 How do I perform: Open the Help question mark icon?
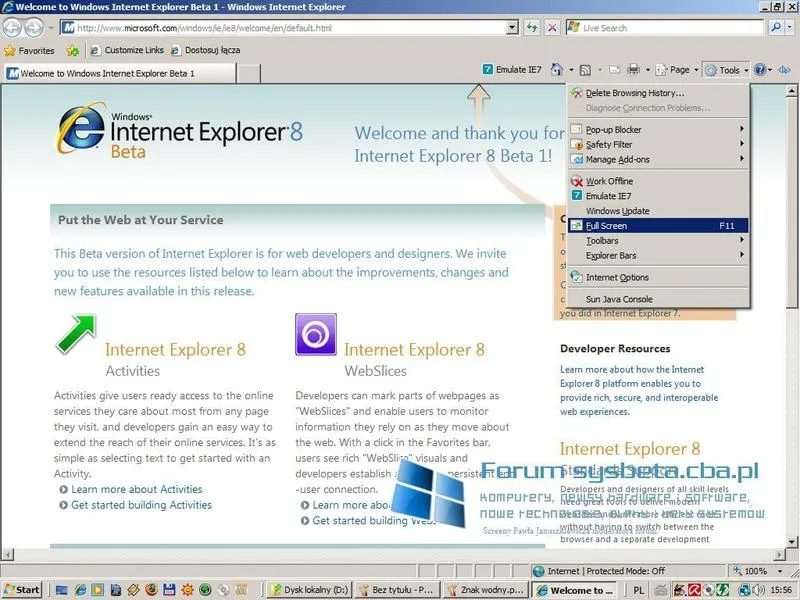(x=761, y=70)
